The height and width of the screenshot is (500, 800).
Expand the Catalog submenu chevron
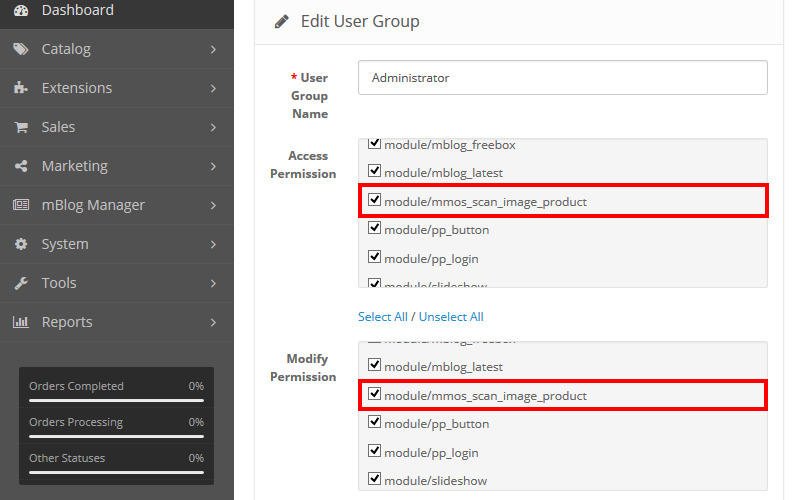[213, 49]
